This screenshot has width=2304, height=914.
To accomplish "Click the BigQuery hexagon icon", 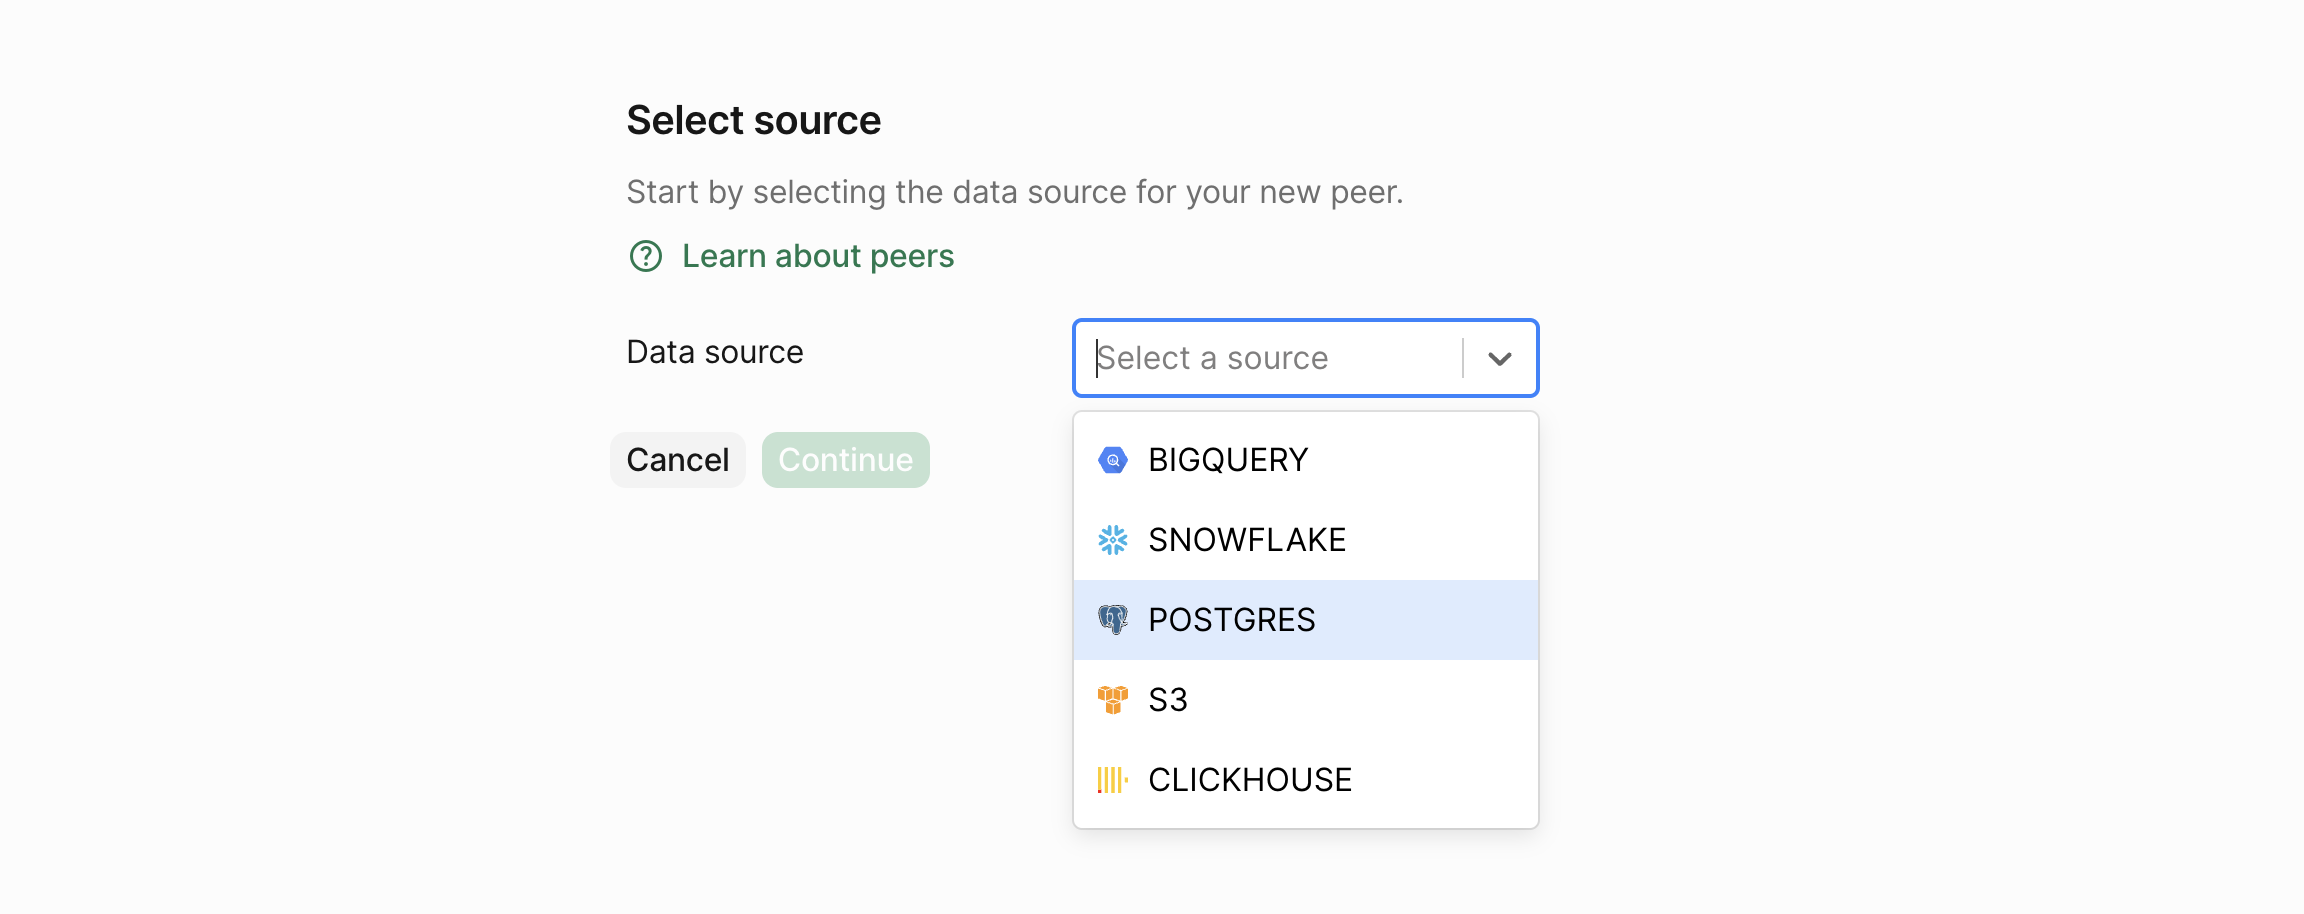I will click(x=1112, y=460).
